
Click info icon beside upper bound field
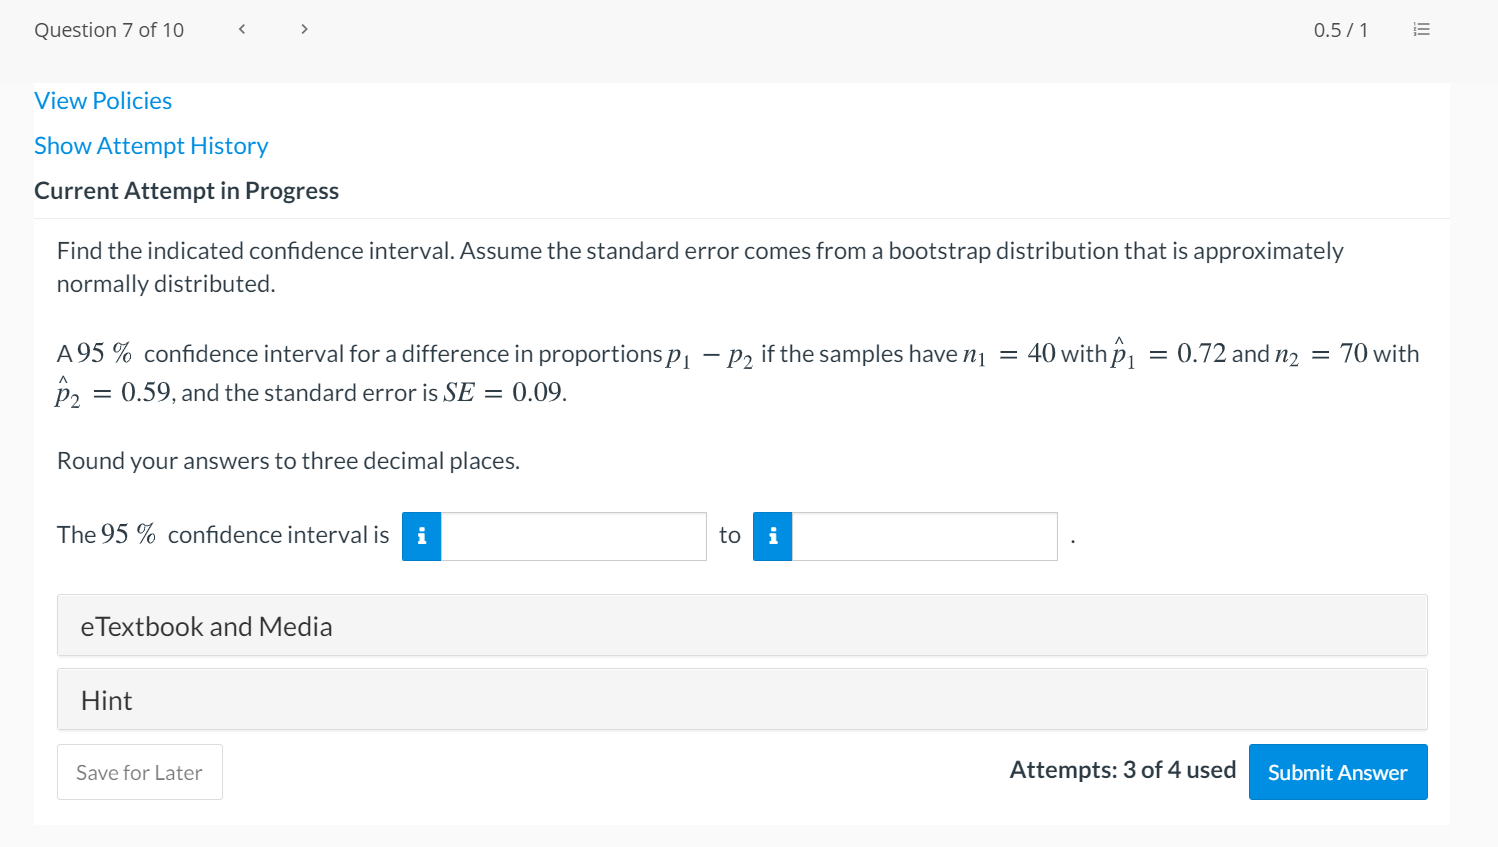point(773,537)
